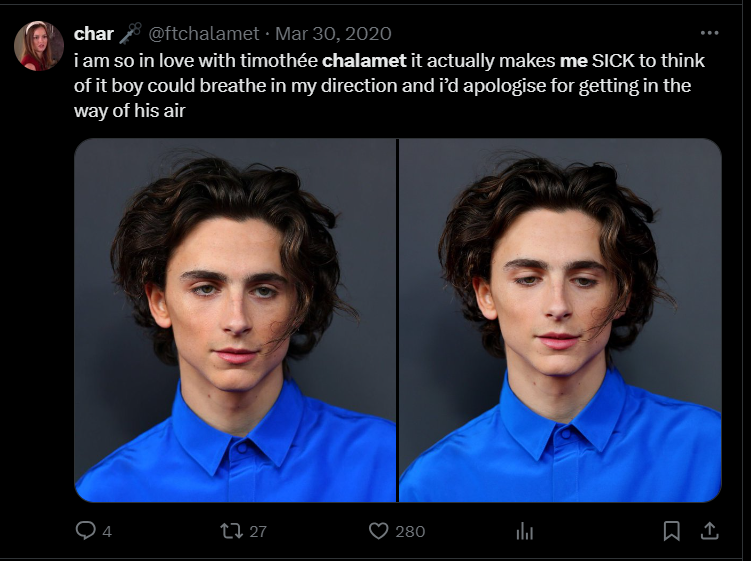Viewport: 751px width, 561px height.
Task: Click the like count 280
Action: pos(410,532)
